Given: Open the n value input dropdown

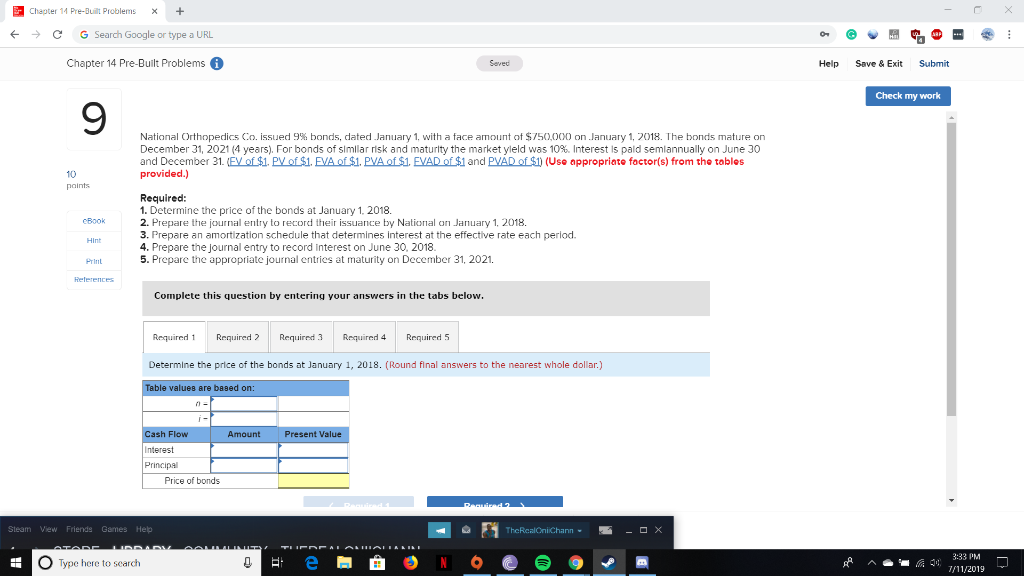Looking at the screenshot, I should [243, 401].
